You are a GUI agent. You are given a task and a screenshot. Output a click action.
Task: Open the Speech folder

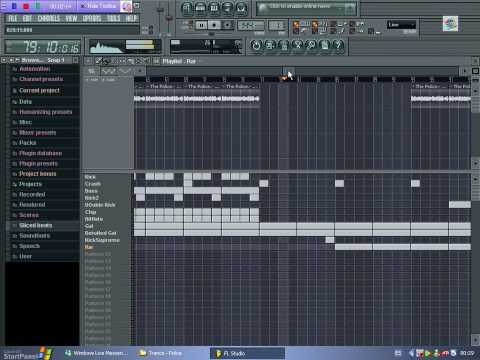[29, 246]
